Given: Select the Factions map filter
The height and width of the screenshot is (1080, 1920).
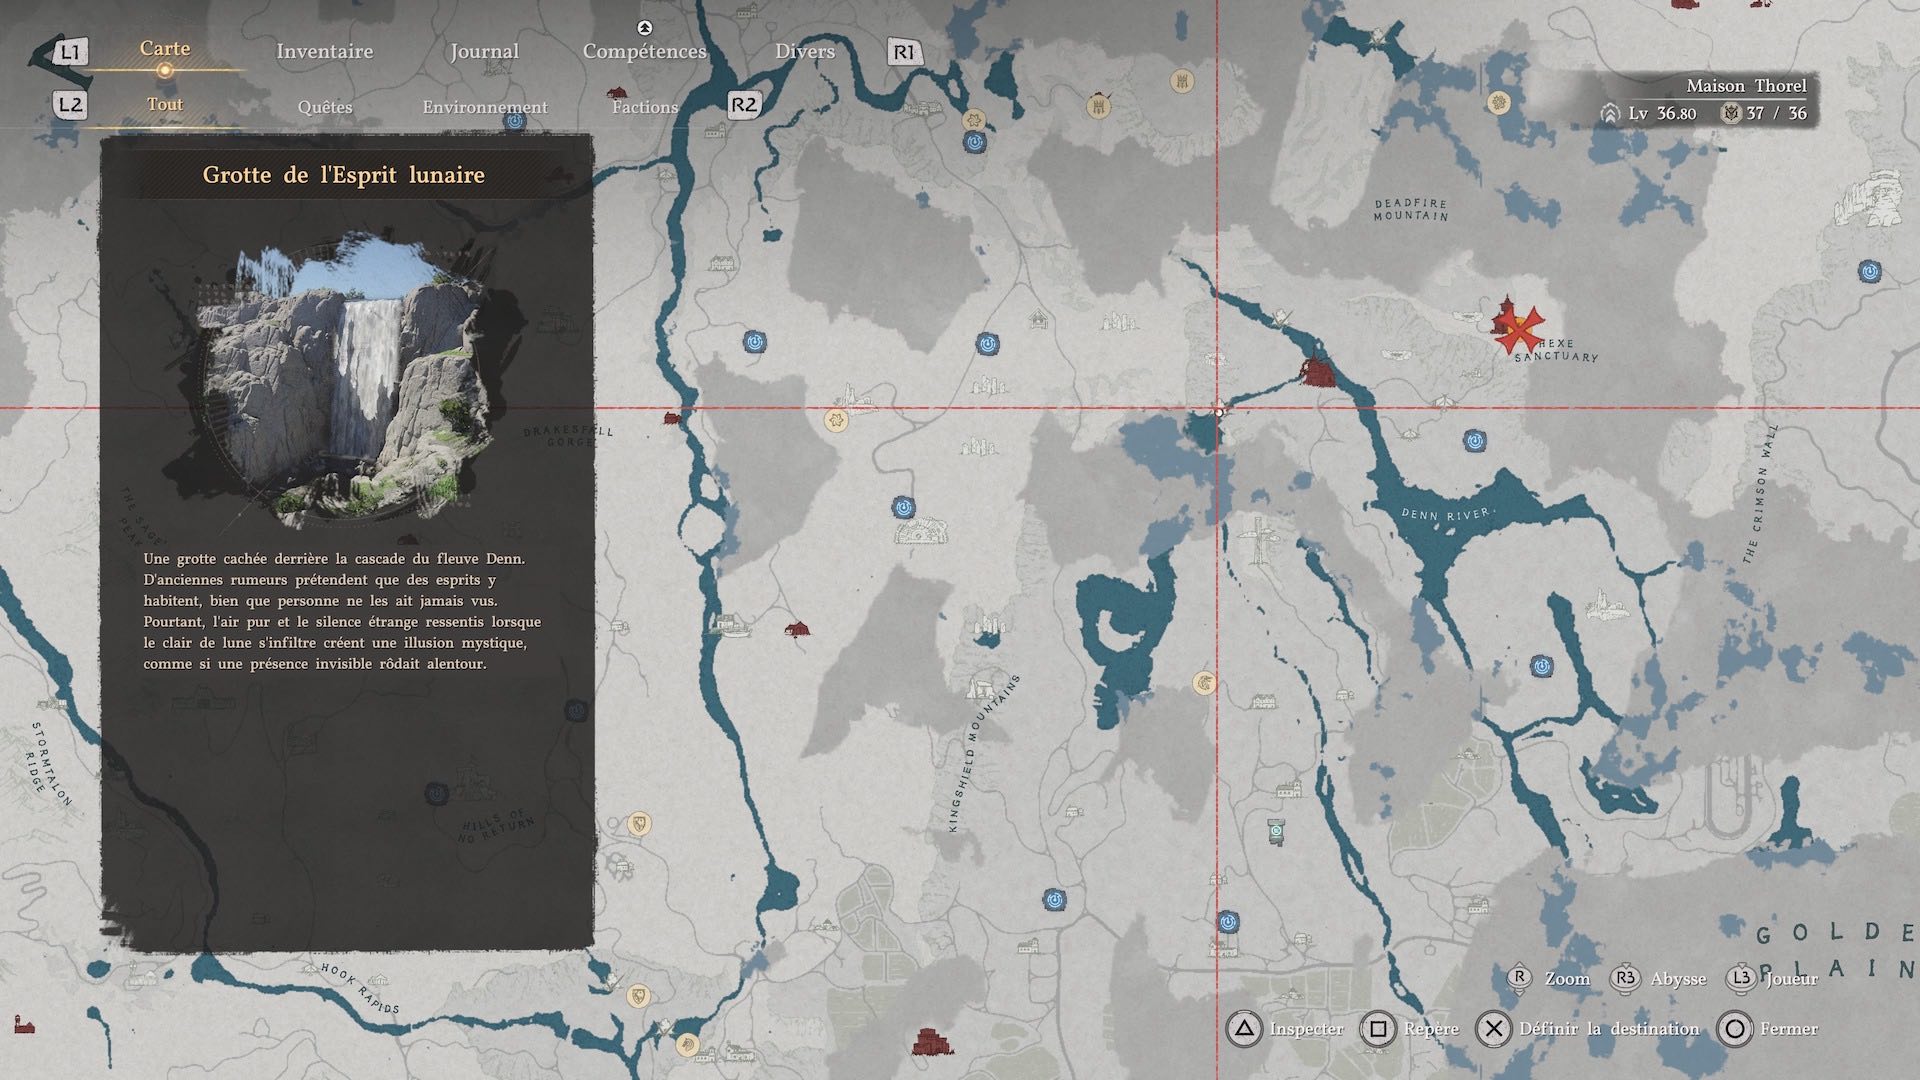Looking at the screenshot, I should (645, 106).
